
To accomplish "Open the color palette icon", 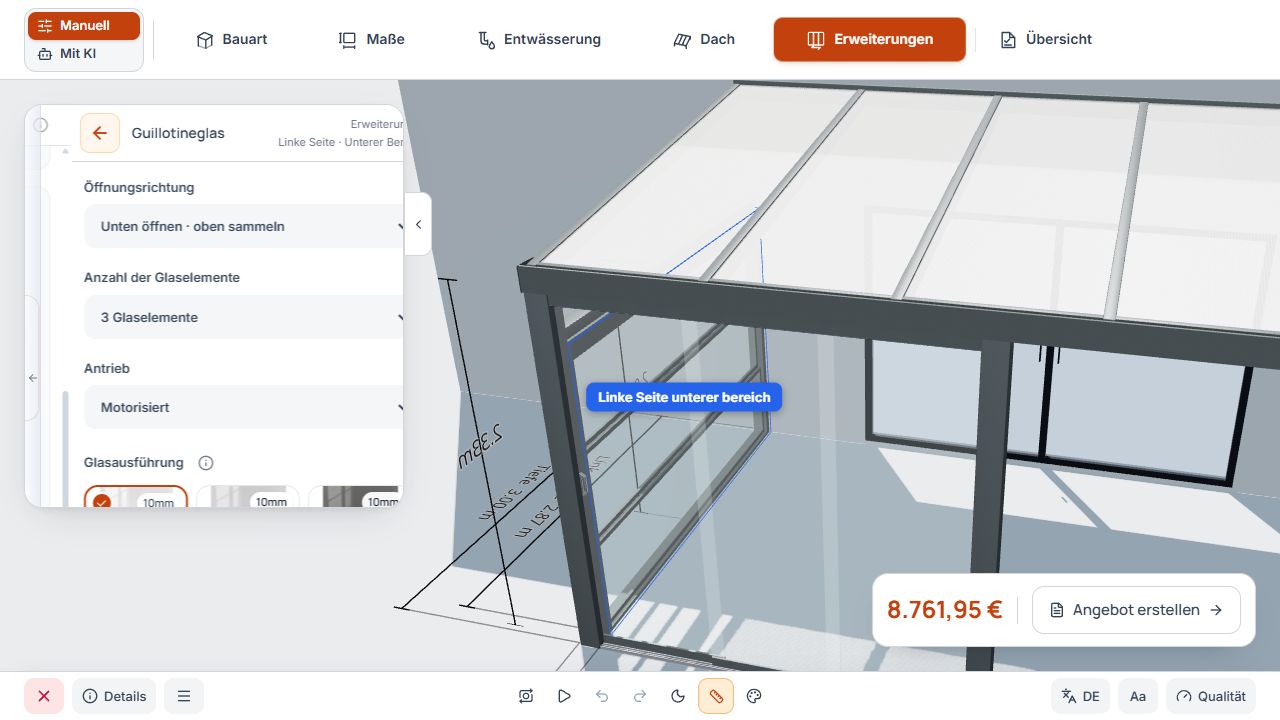I will point(755,696).
